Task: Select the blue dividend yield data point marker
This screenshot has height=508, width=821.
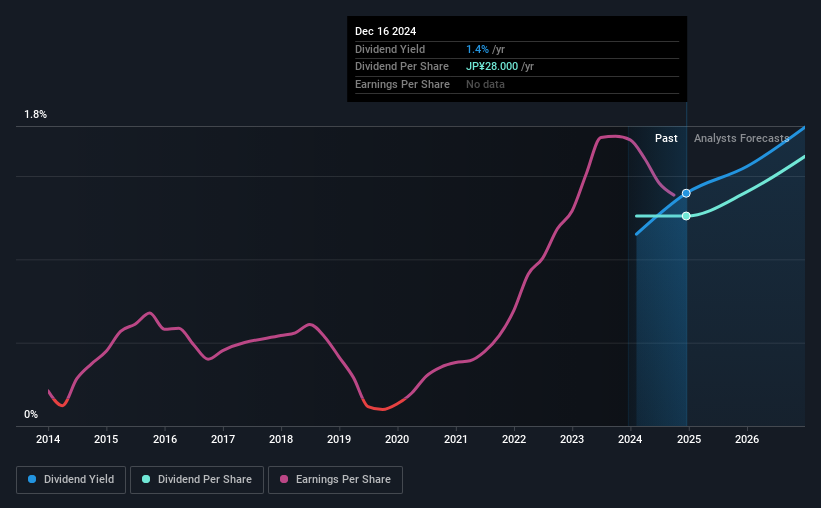Action: click(x=686, y=193)
